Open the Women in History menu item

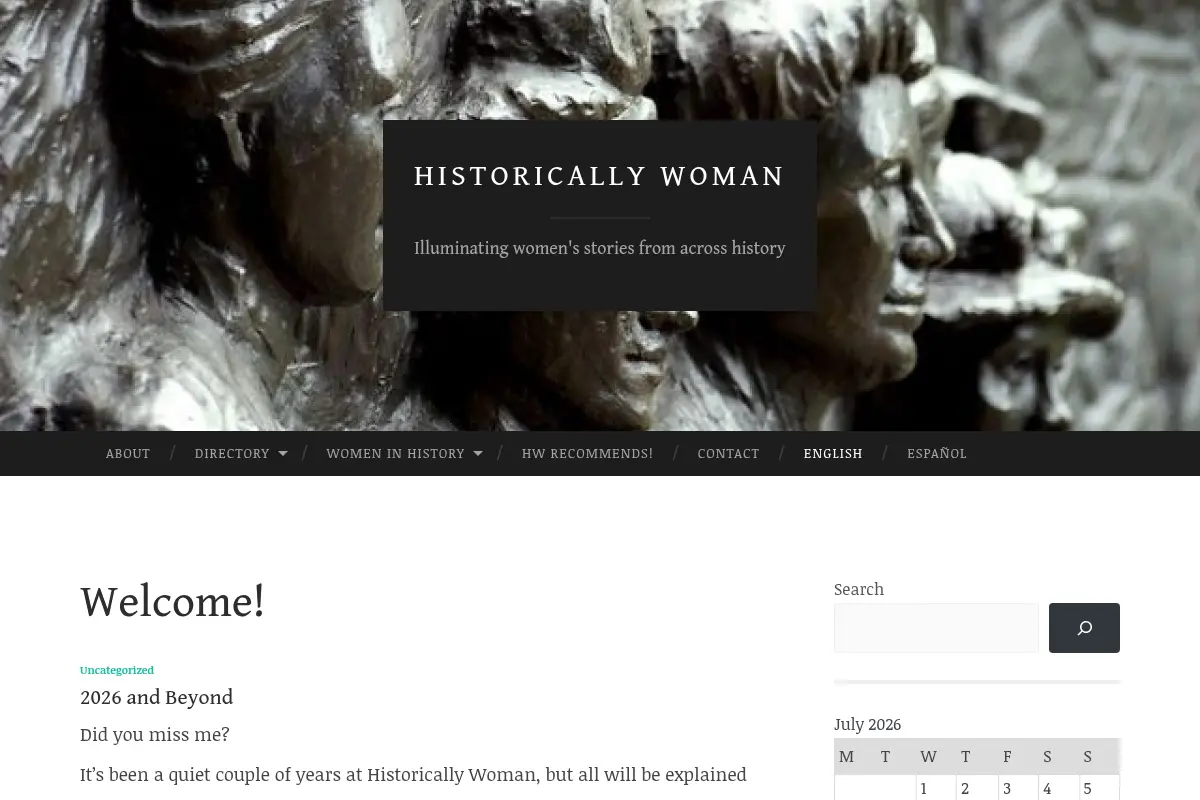(395, 453)
